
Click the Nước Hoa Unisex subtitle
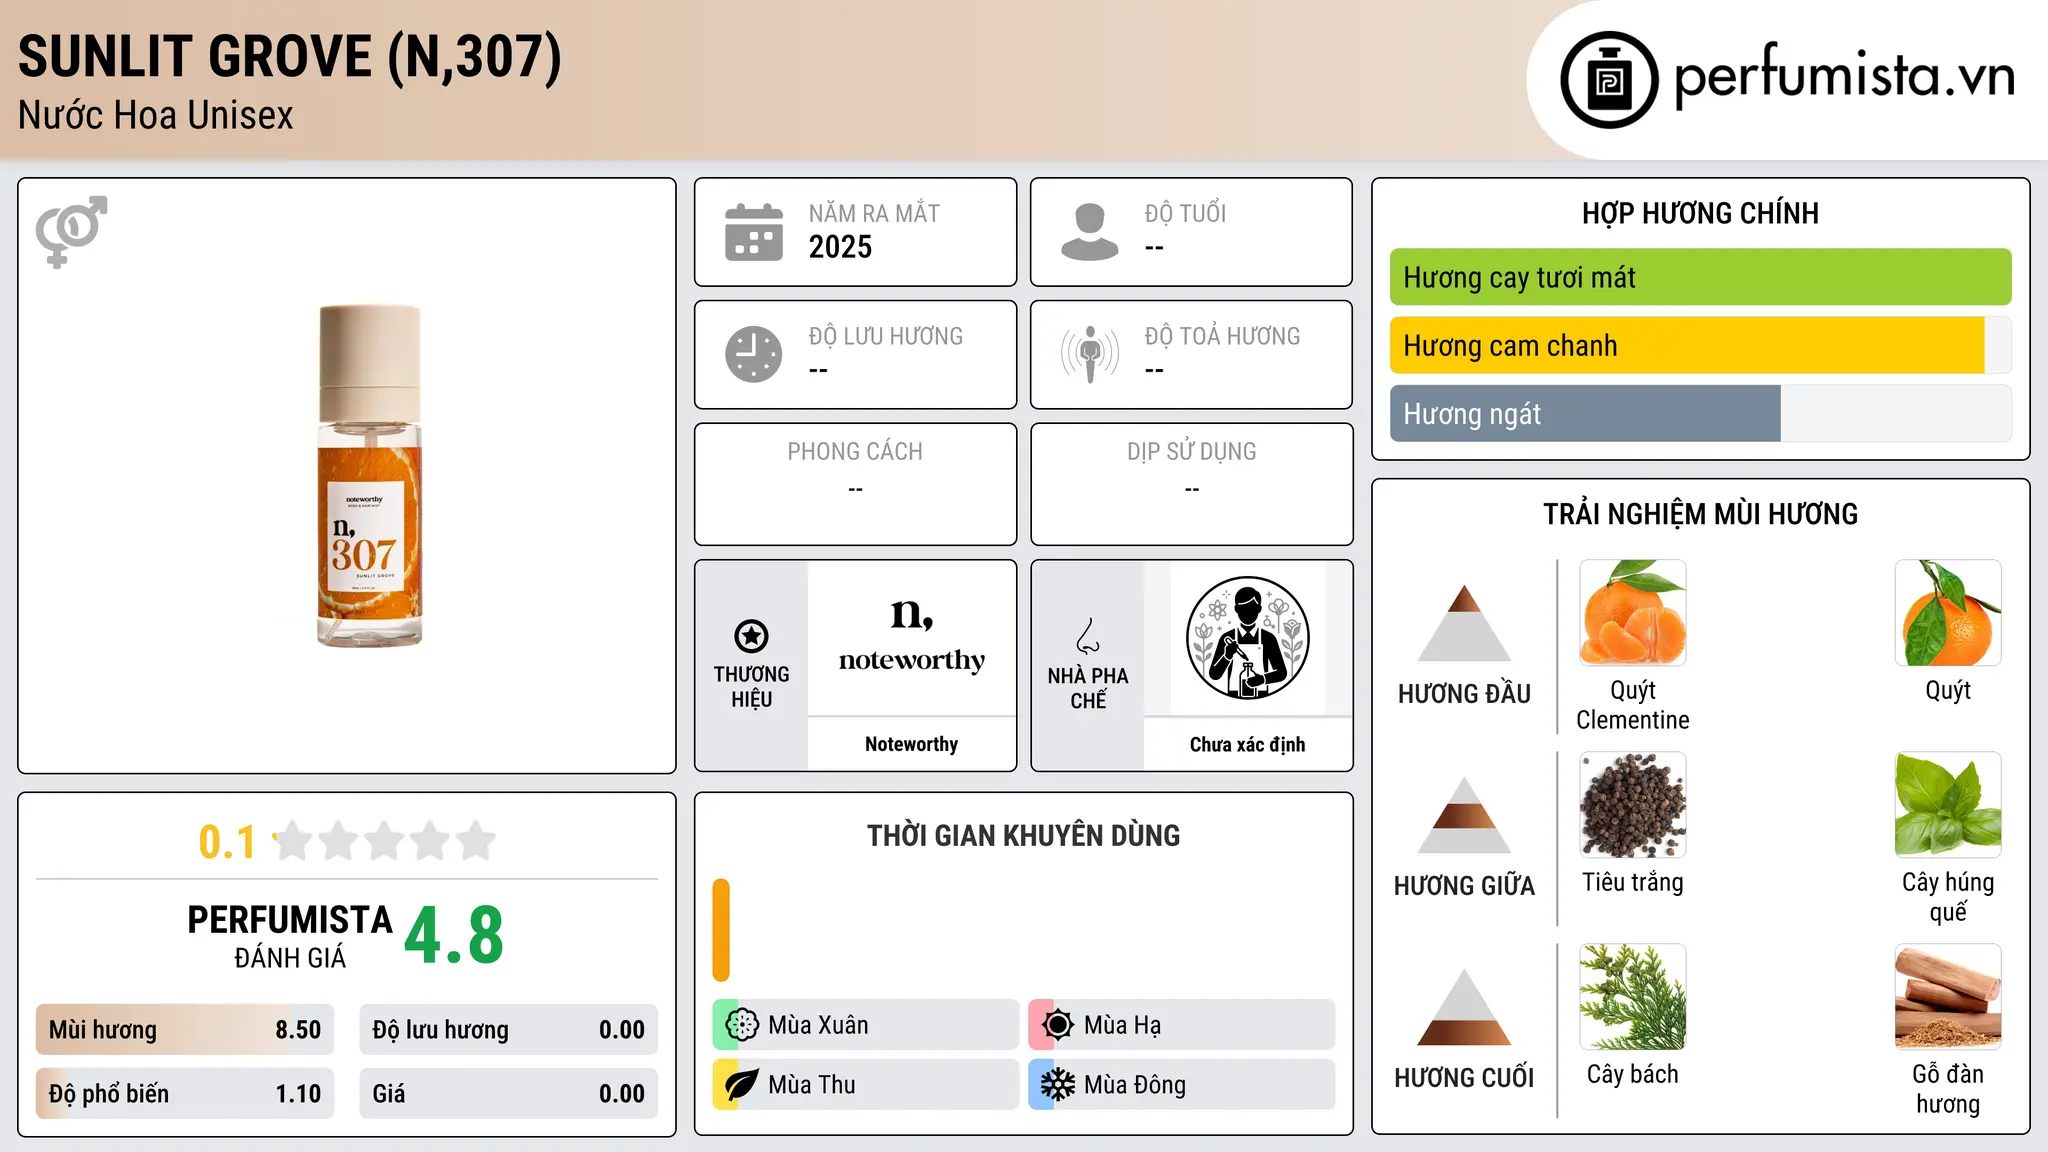point(156,116)
